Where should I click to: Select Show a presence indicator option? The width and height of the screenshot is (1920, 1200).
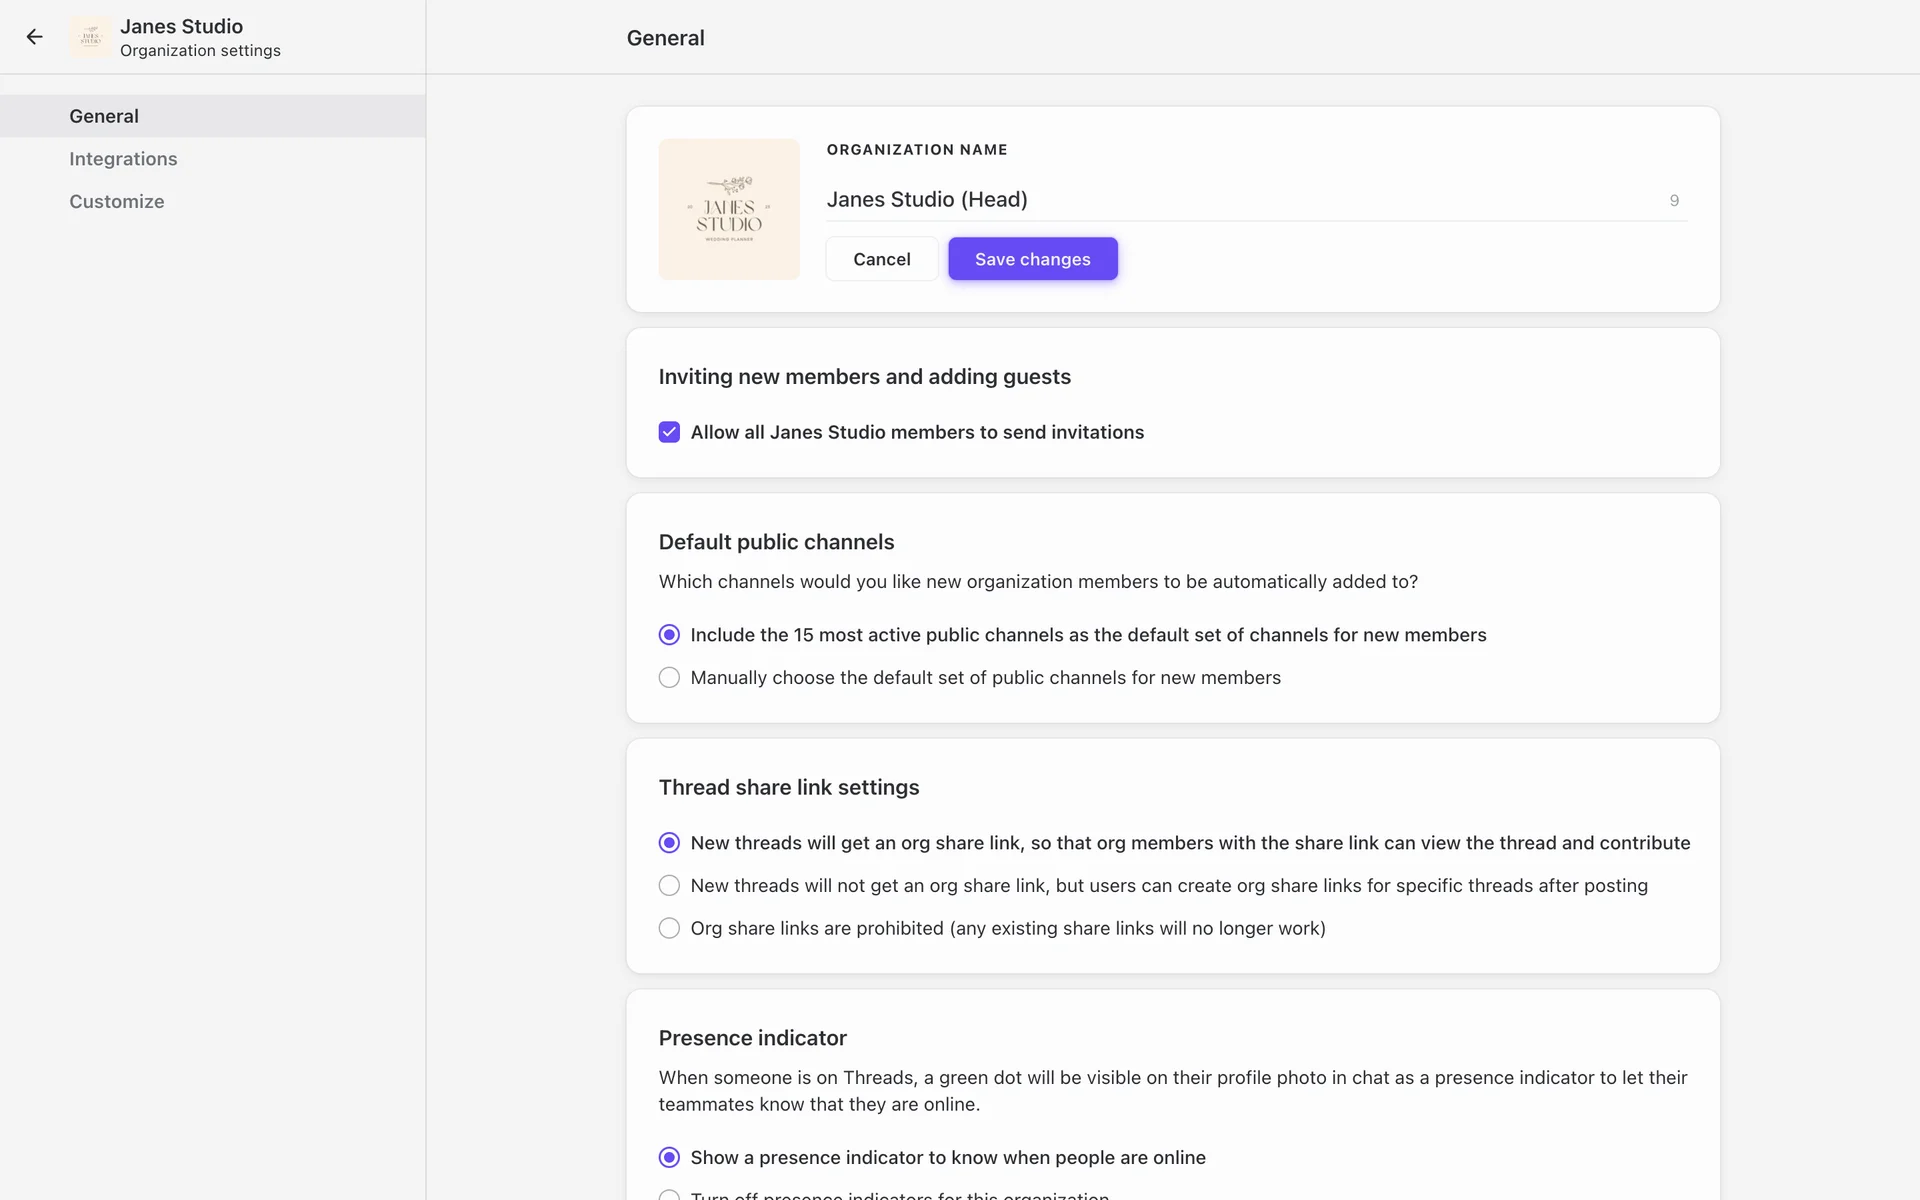(x=669, y=1157)
